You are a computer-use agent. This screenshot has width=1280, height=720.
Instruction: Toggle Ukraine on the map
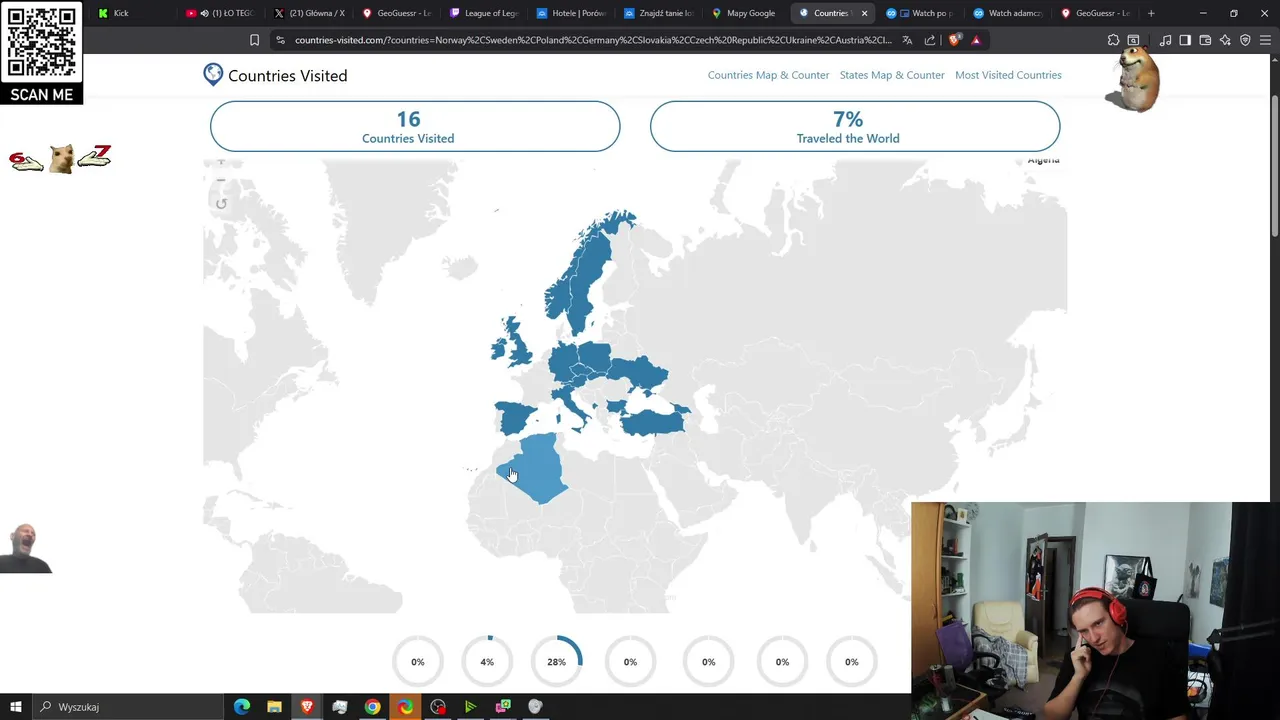point(642,375)
